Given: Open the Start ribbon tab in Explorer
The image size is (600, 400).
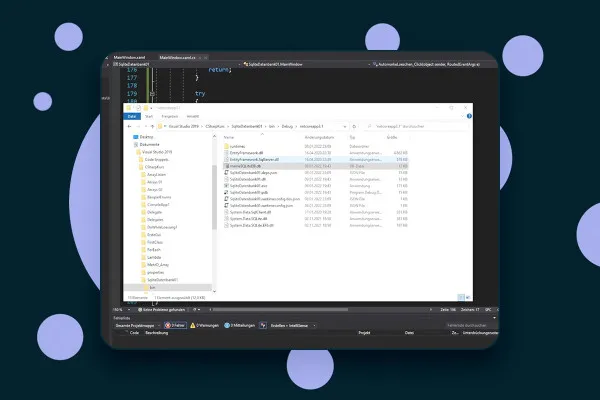Looking at the screenshot, I should (149, 116).
